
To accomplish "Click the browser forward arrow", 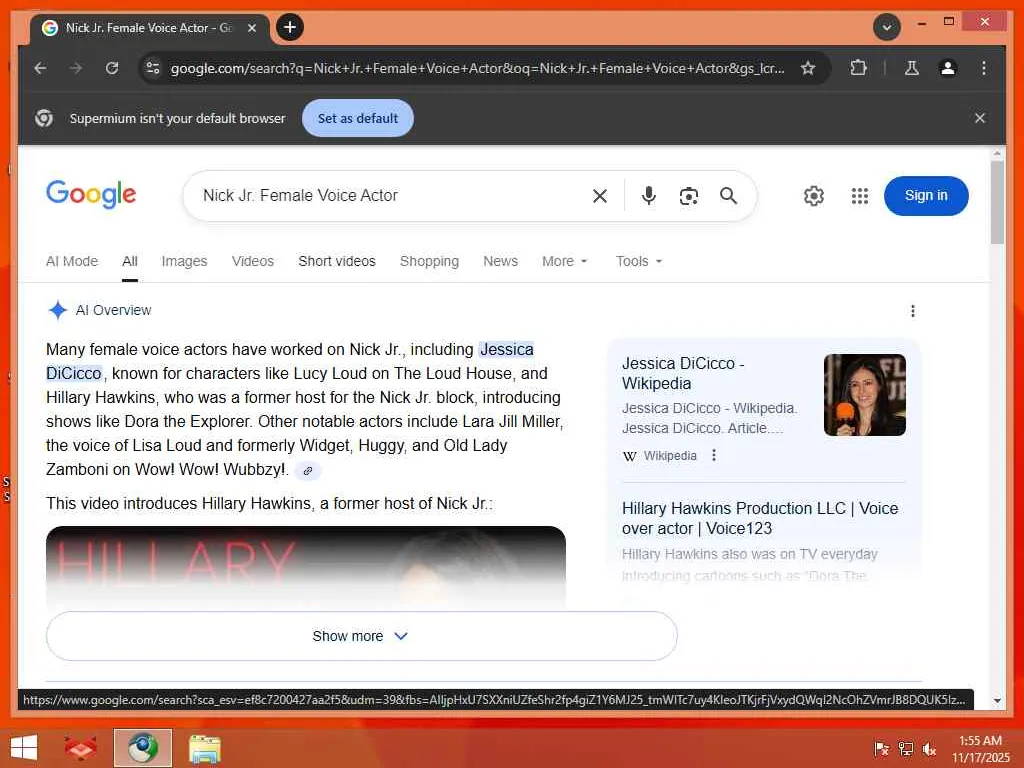I will pyautogui.click(x=76, y=68).
